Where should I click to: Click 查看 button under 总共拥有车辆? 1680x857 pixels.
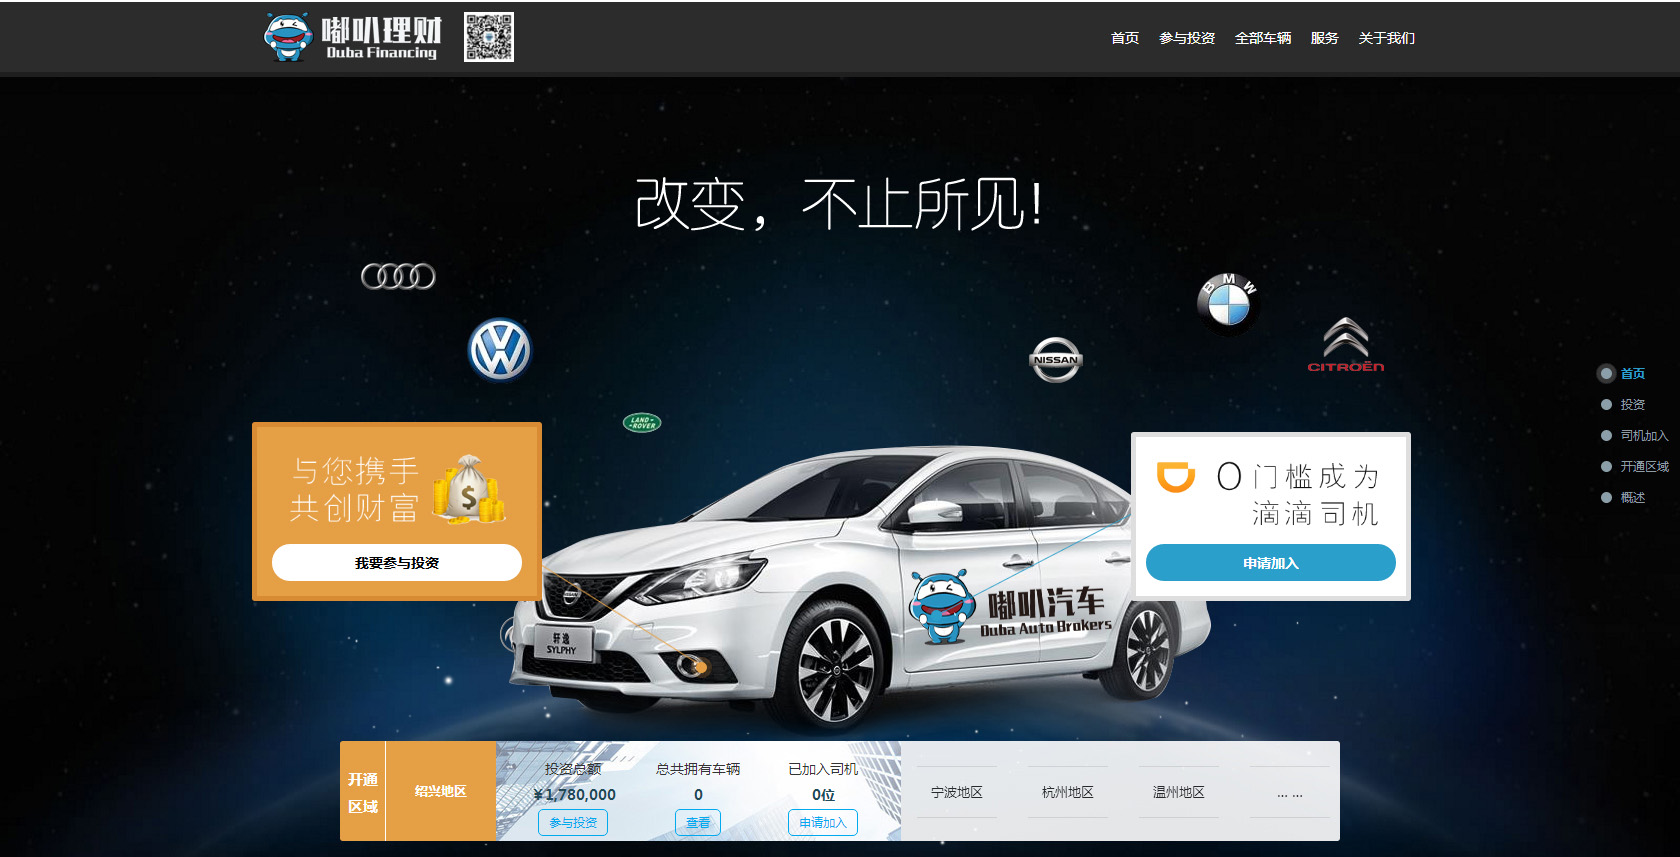click(698, 823)
